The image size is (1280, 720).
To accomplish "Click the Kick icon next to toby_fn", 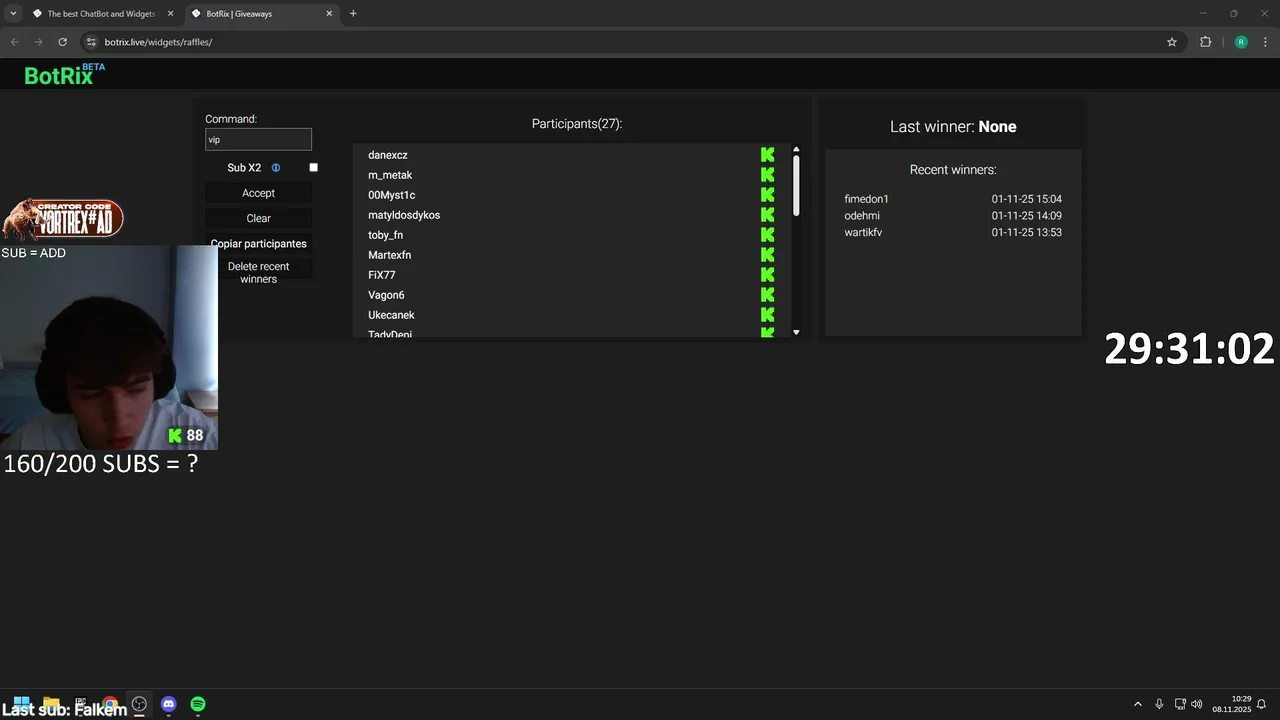I will 767,235.
